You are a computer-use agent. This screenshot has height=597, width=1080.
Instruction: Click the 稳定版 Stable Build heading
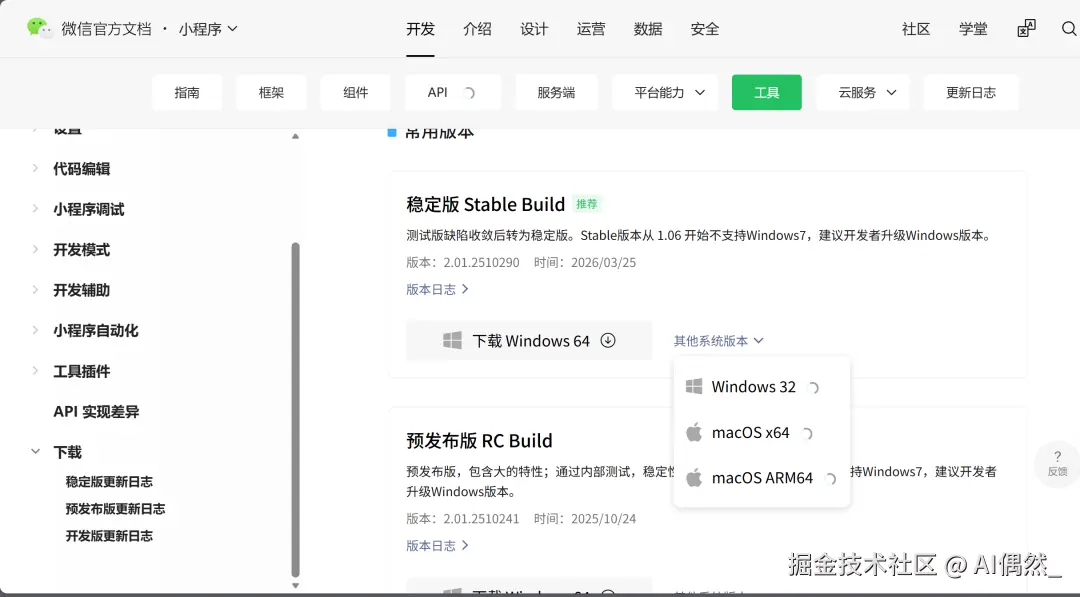click(486, 205)
